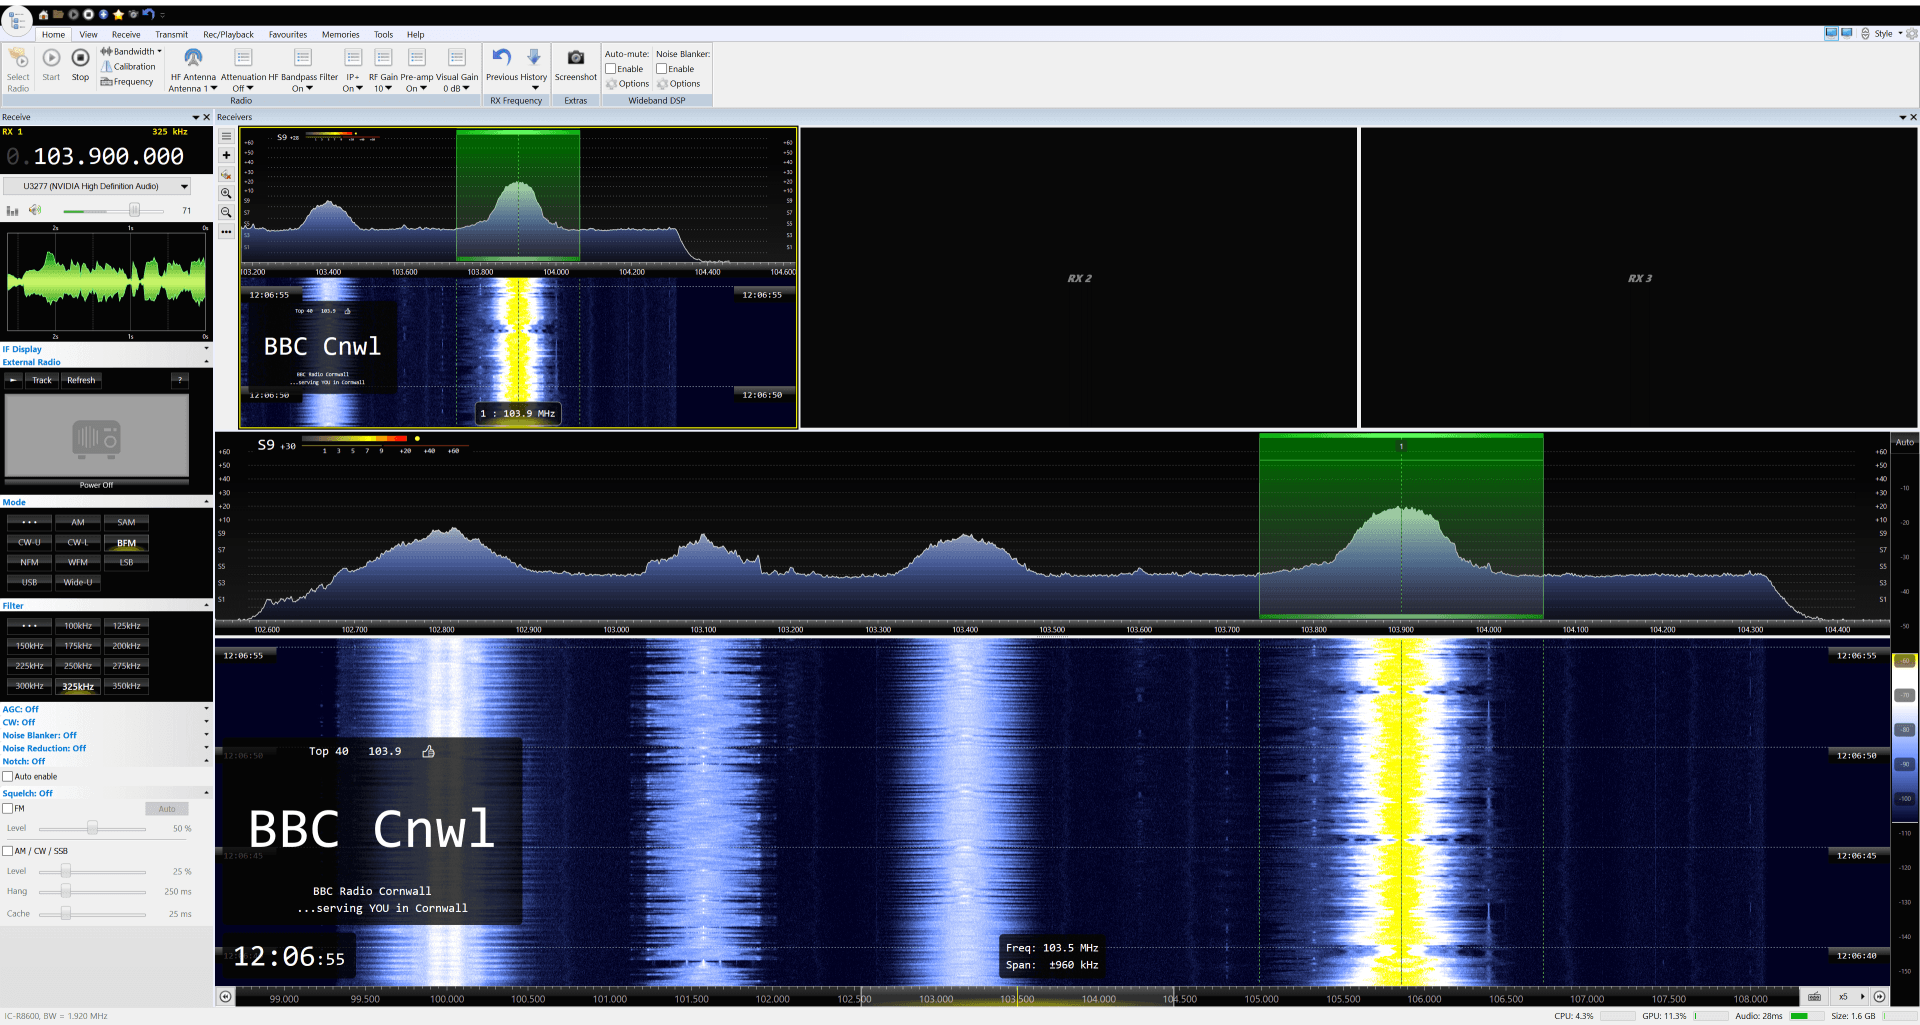This screenshot has height=1025, width=1920.
Task: Take a spectrum Screenshot
Action: point(575,65)
